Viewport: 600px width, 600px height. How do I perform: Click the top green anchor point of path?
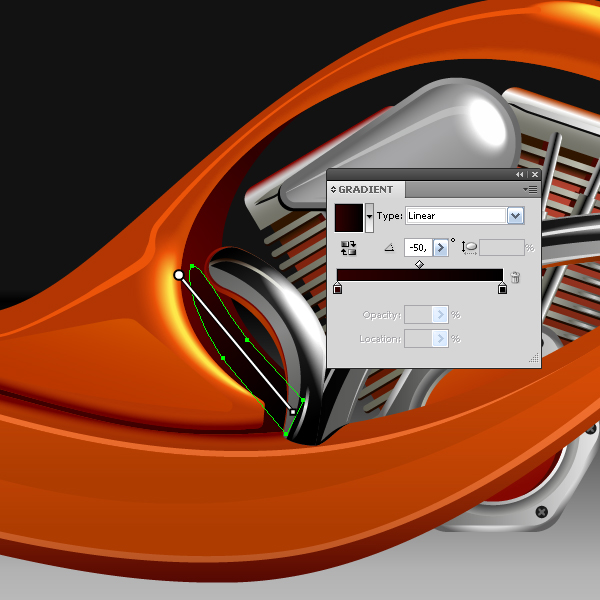coord(192,266)
